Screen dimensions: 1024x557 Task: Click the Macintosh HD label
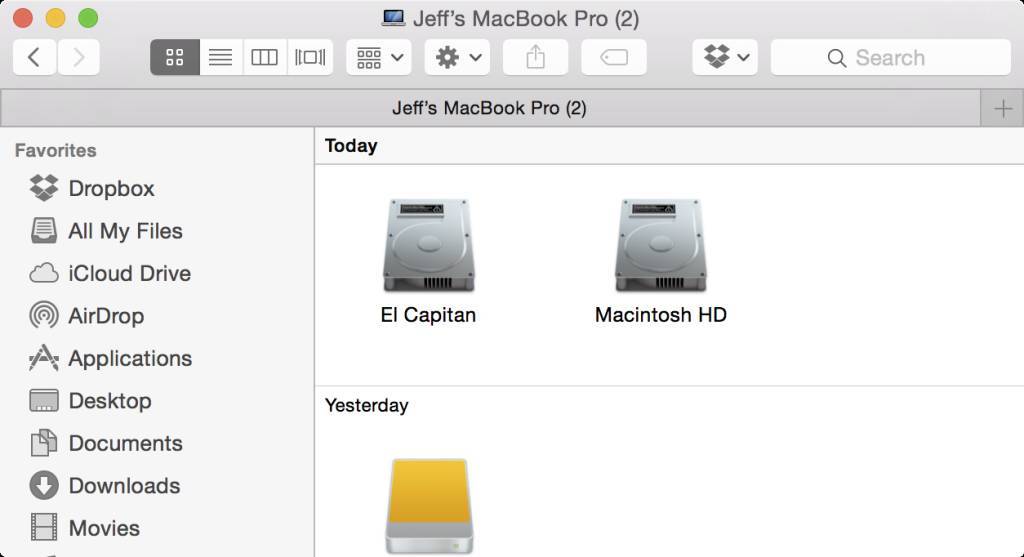click(660, 315)
